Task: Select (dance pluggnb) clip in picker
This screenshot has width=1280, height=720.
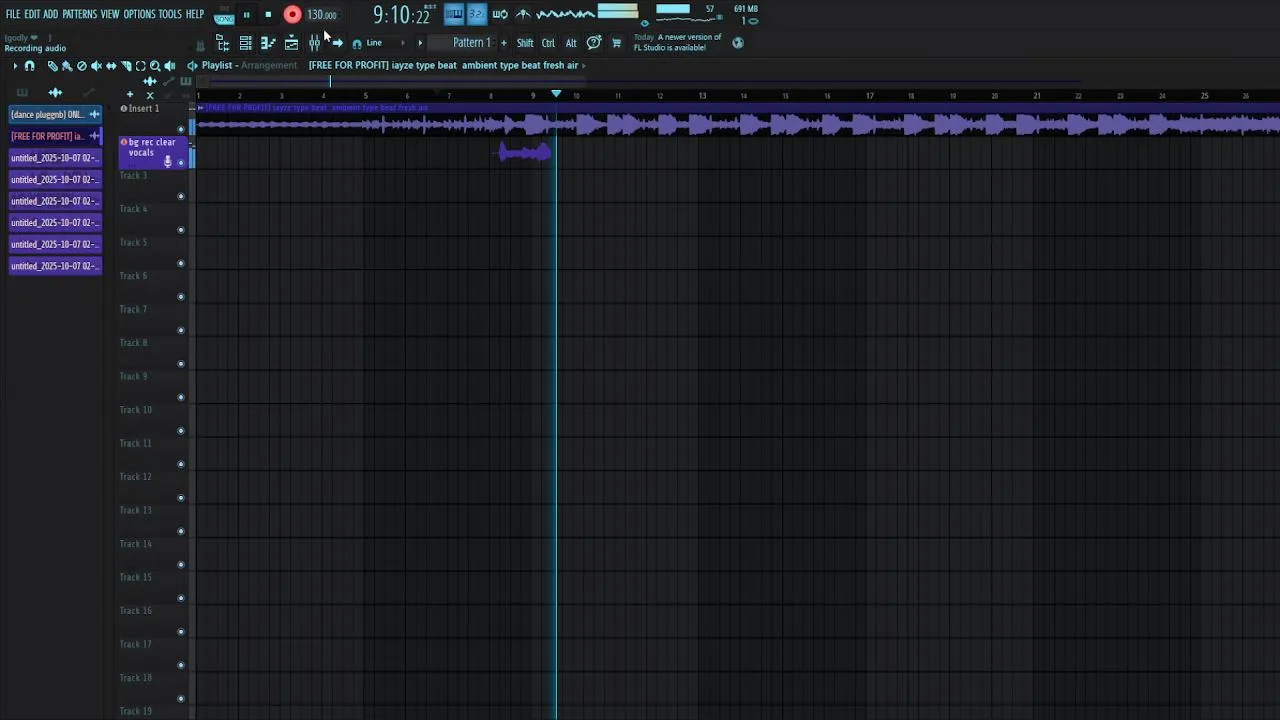Action: coord(55,114)
